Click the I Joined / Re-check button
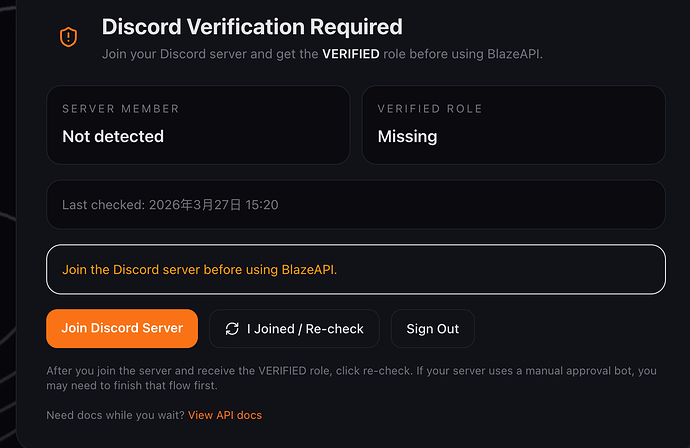 [x=294, y=328]
